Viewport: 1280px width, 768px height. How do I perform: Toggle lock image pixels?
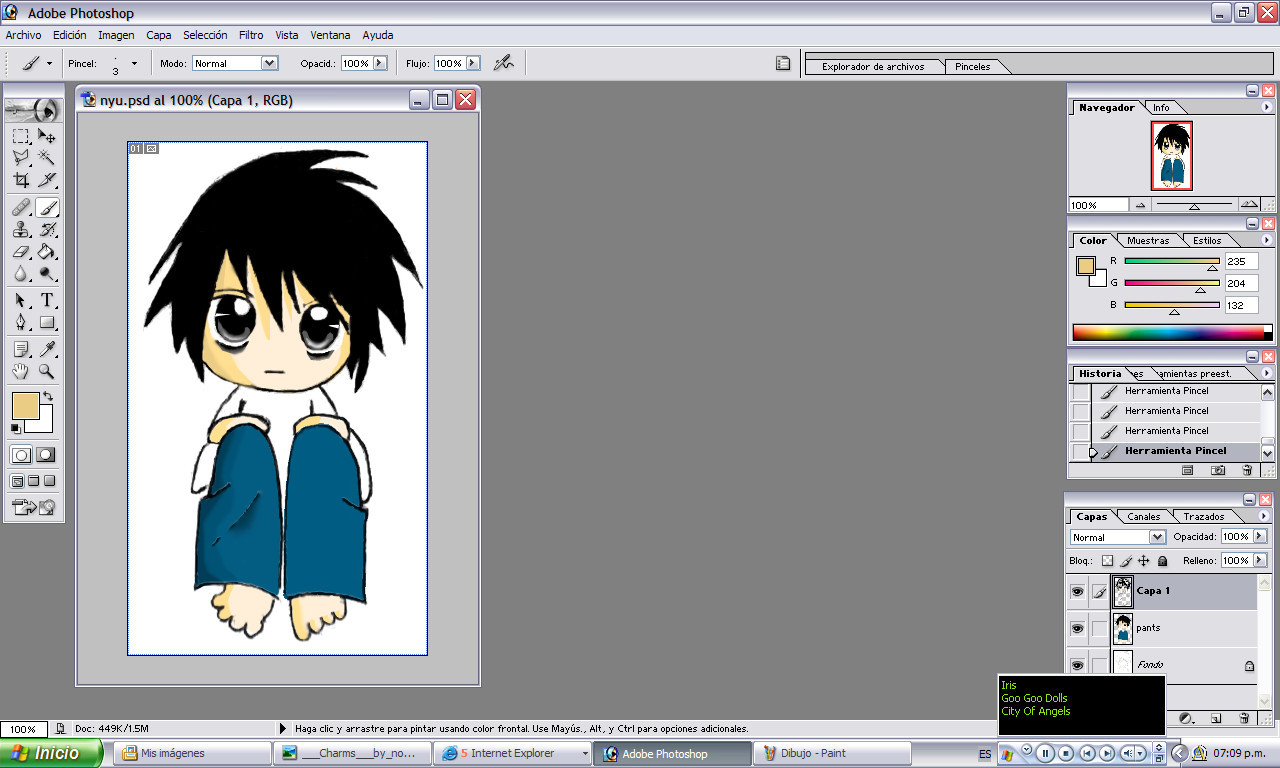coord(1126,561)
